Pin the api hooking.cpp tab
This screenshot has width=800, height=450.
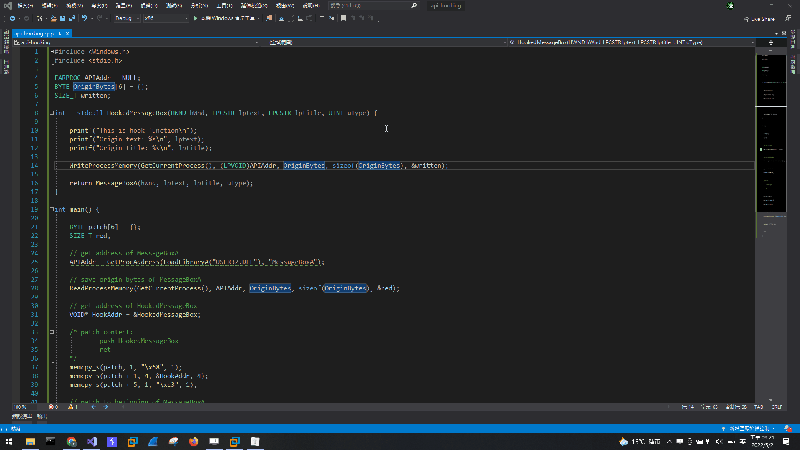tap(60, 34)
